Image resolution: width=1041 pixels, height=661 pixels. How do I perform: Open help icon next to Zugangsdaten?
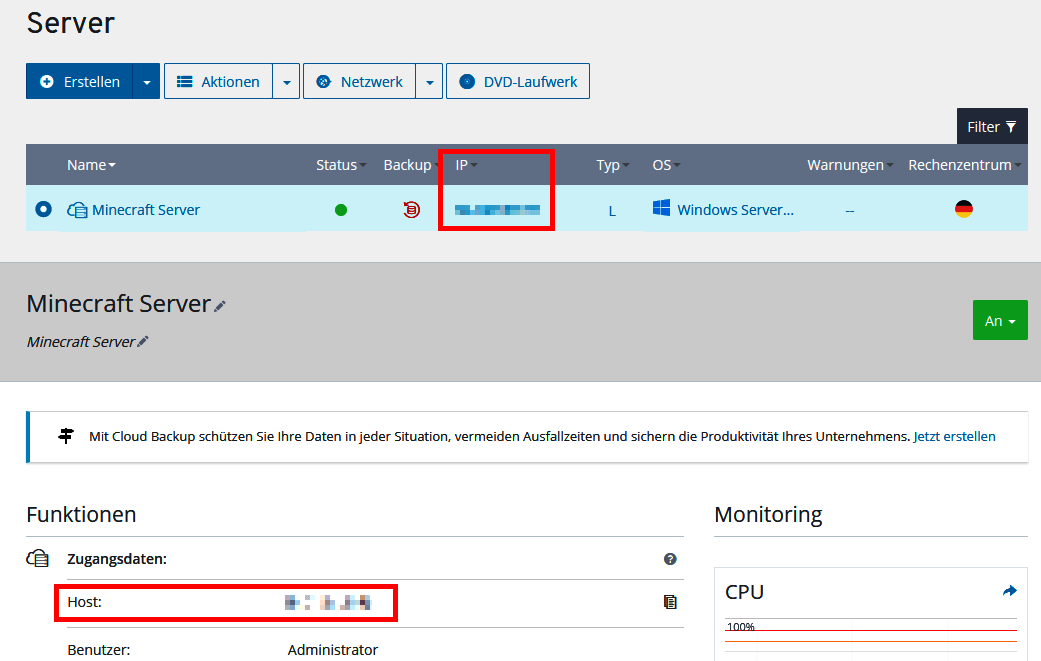tap(670, 559)
